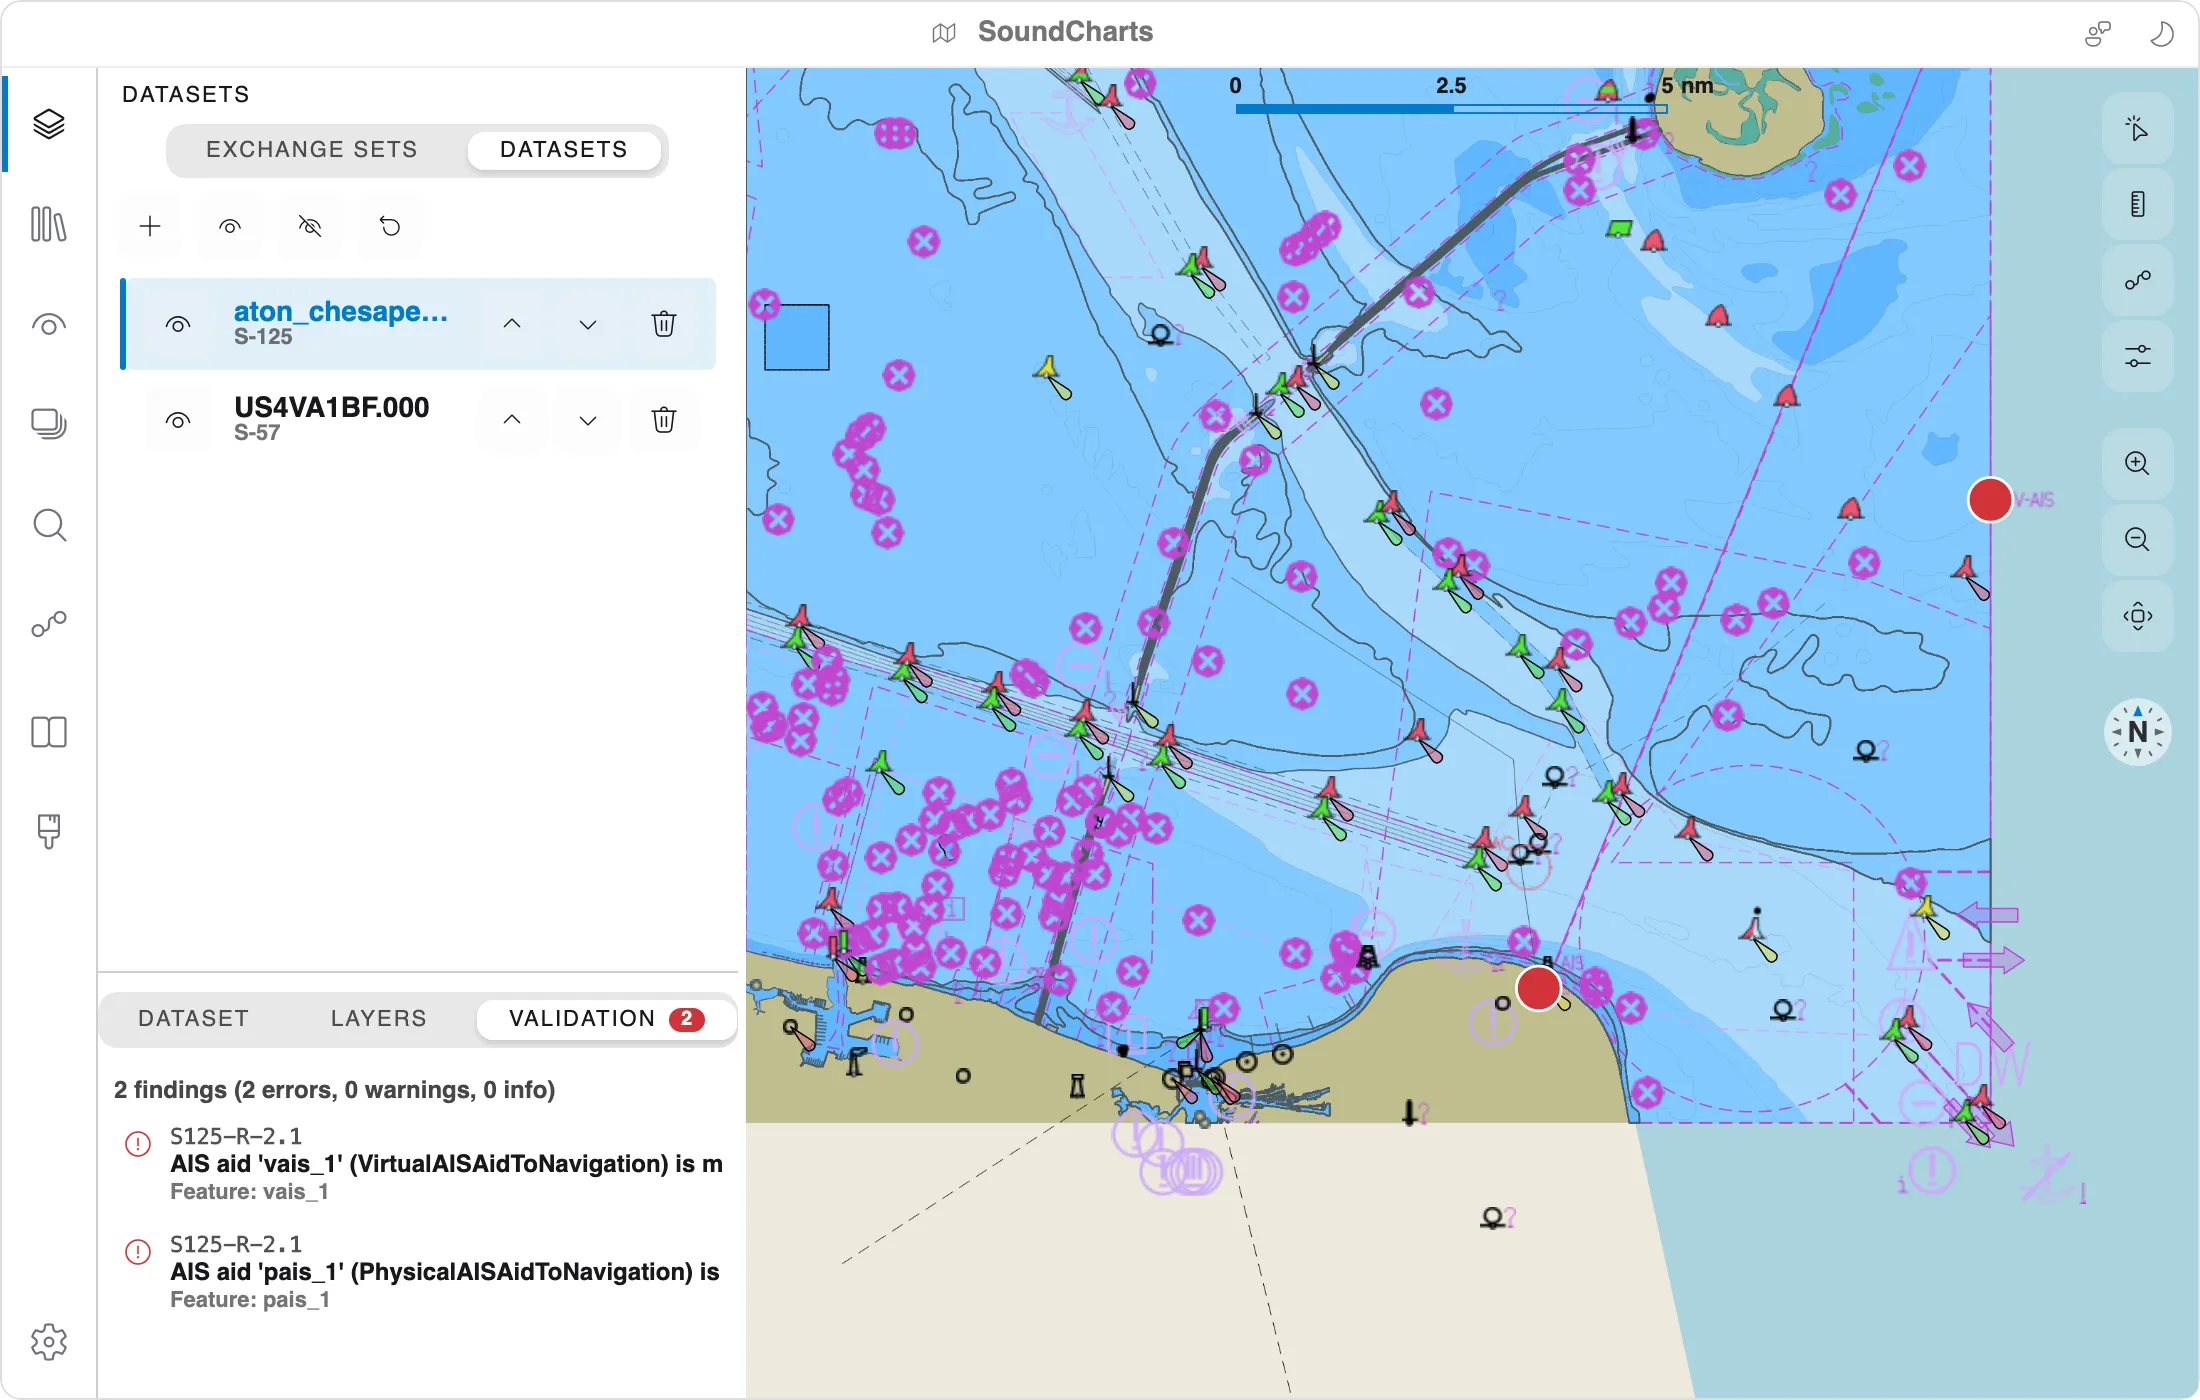The image size is (2200, 1400).
Task: Delete the aton_chesape dataset
Action: coord(664,324)
